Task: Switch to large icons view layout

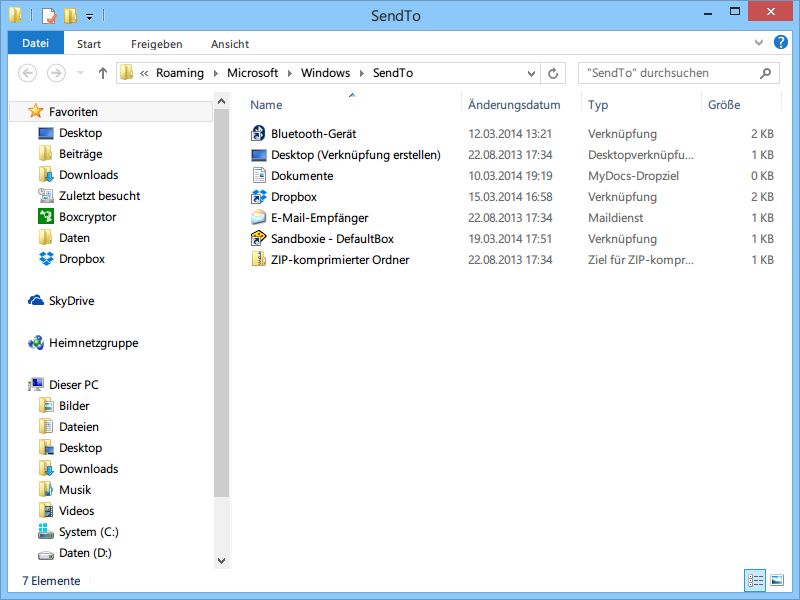Action: pyautogui.click(x=777, y=580)
